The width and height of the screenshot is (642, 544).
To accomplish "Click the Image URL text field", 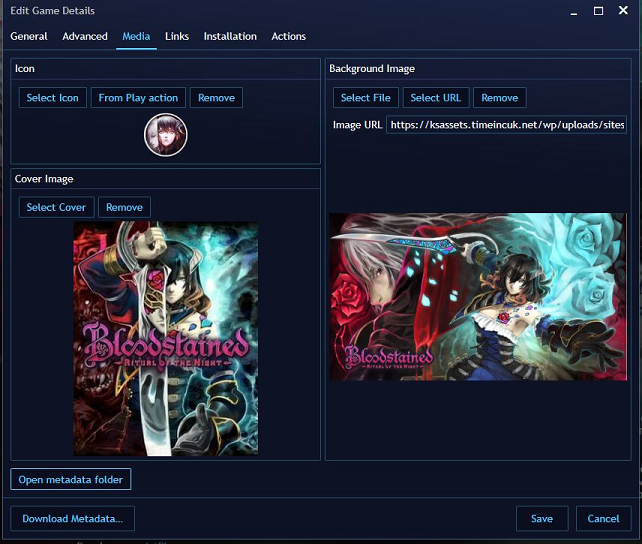I will tap(506, 124).
